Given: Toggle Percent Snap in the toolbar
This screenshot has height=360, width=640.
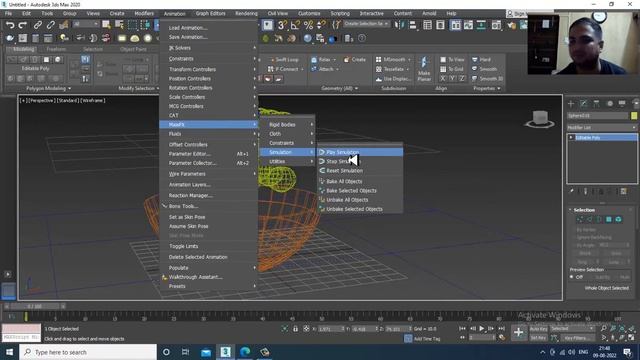Looking at the screenshot, I should tap(308, 25).
